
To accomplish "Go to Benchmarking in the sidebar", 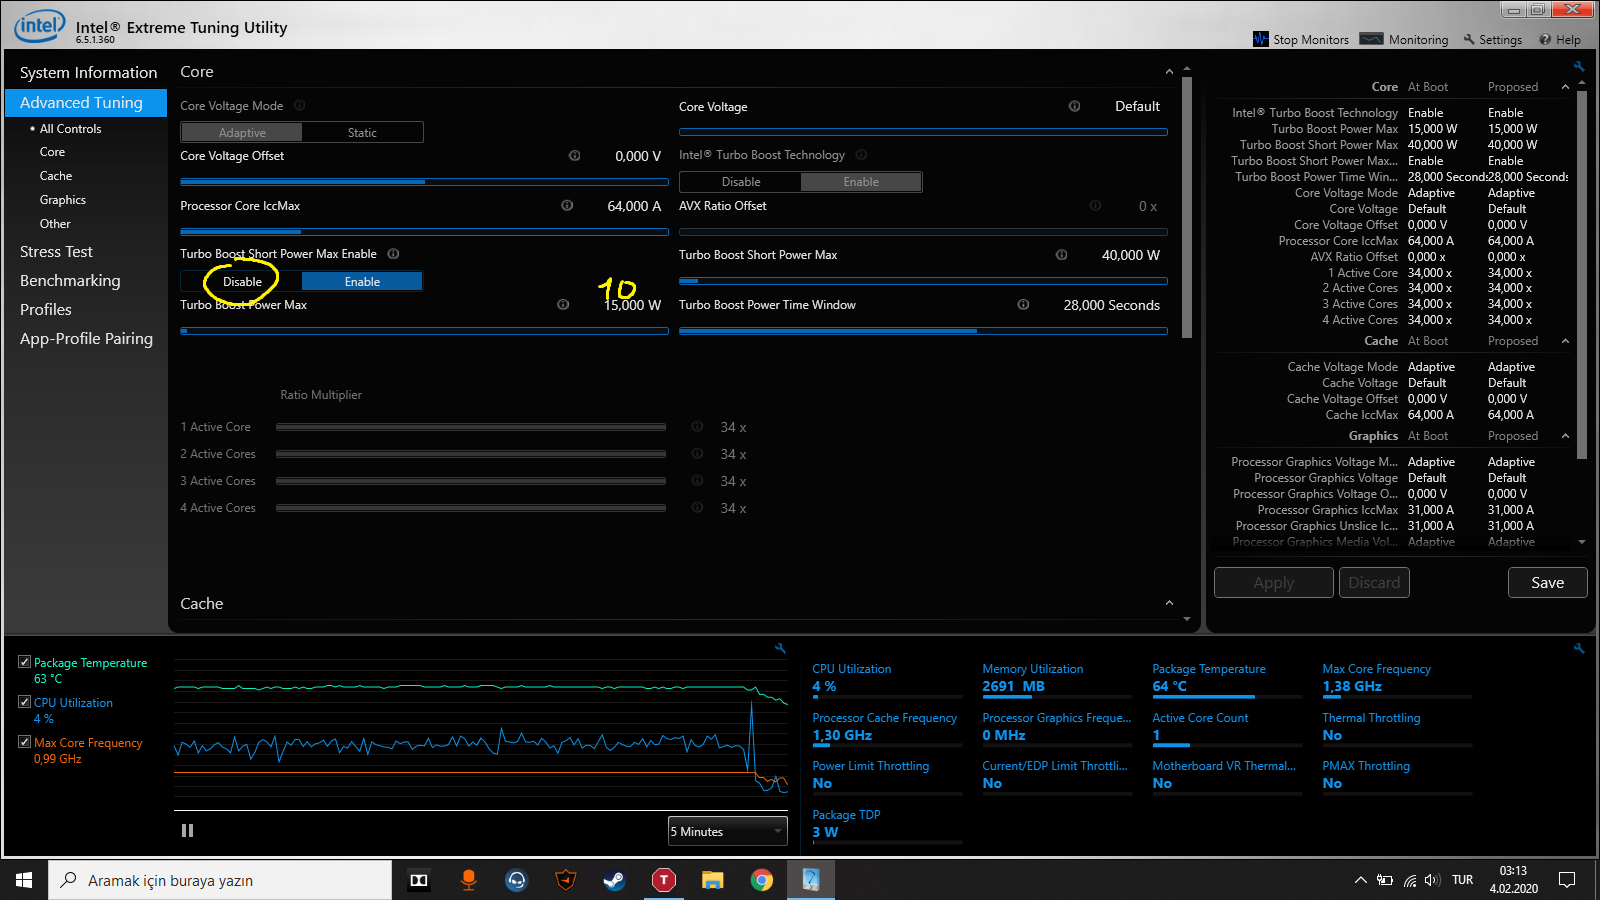I will click(70, 281).
